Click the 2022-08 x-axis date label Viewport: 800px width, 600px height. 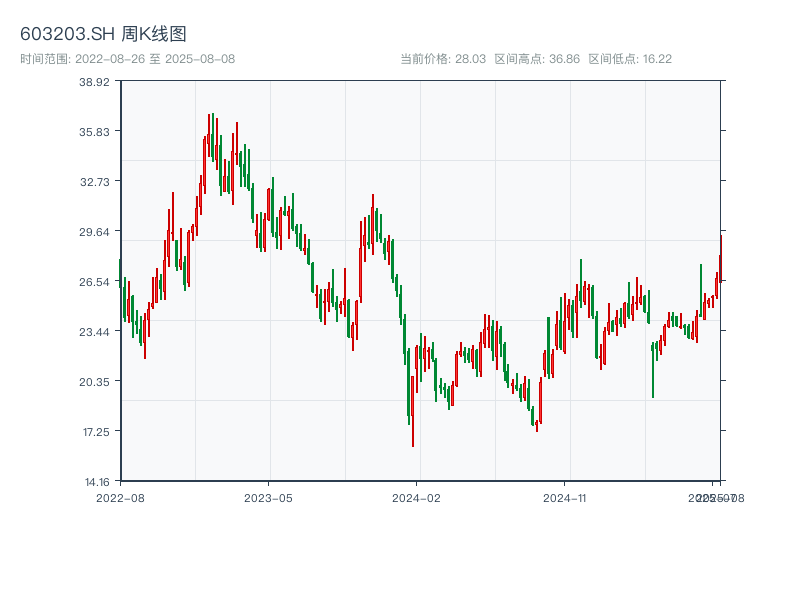120,497
